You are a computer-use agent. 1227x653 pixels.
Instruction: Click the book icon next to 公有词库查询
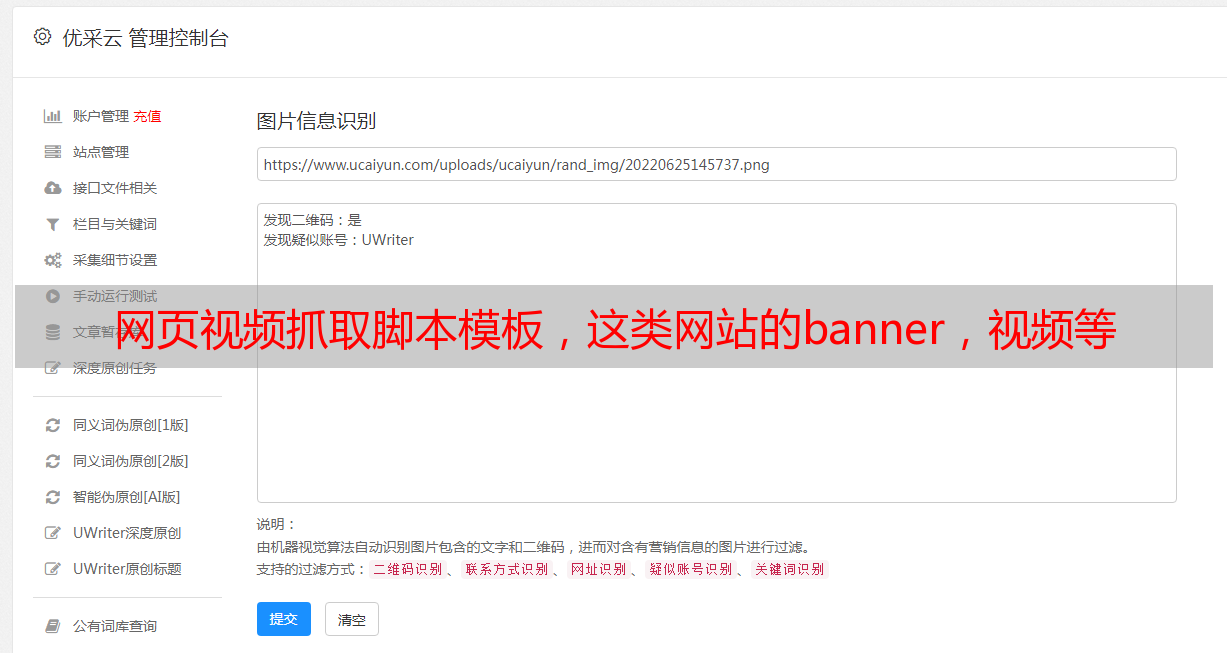(x=53, y=626)
